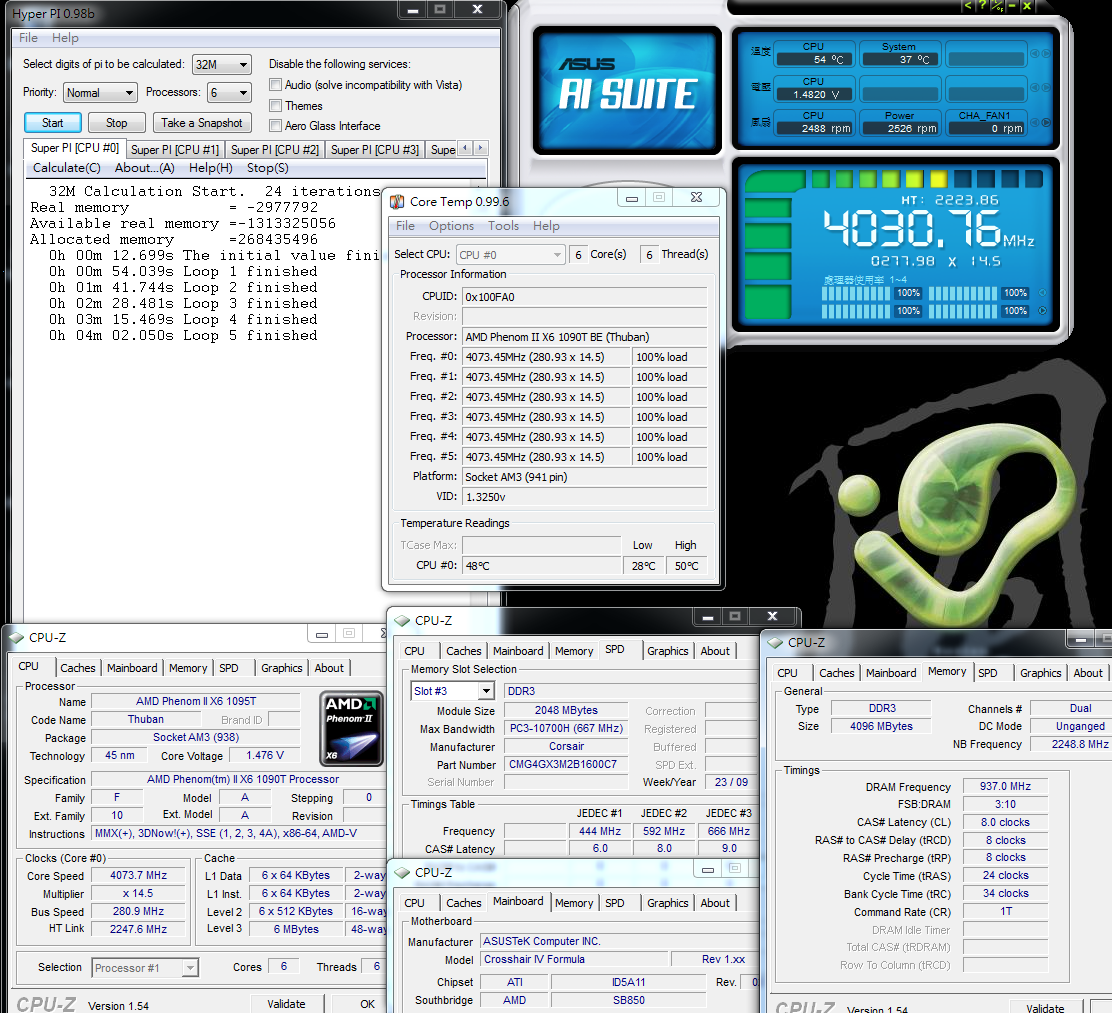This screenshot has width=1112, height=1013.
Task: Click Crosshair IV Formula model value
Action: (x=574, y=959)
